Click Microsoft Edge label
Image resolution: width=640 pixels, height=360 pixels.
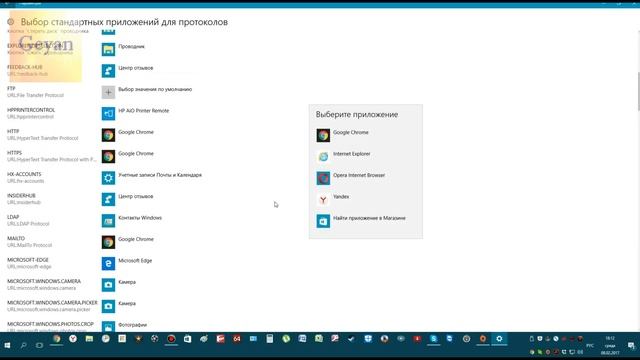coord(135,260)
